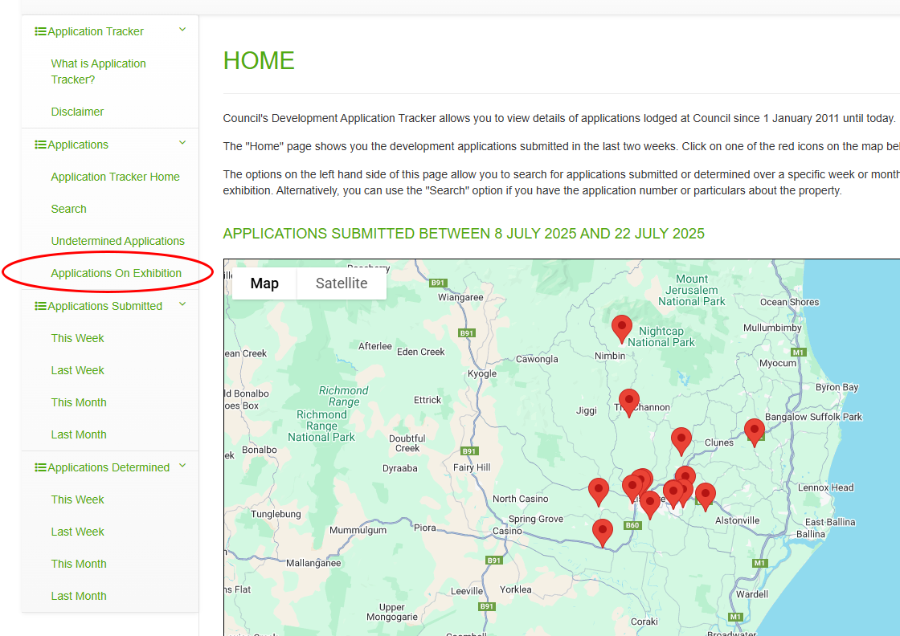Show applications determined This Month
This screenshot has height=636, width=900.
point(79,564)
